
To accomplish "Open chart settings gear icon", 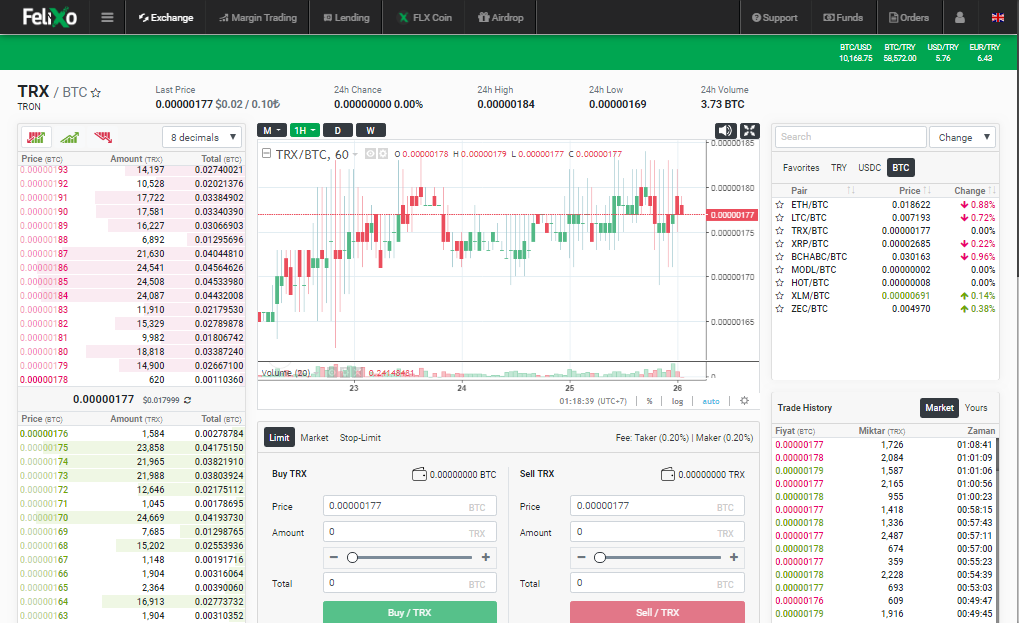I will [x=744, y=401].
